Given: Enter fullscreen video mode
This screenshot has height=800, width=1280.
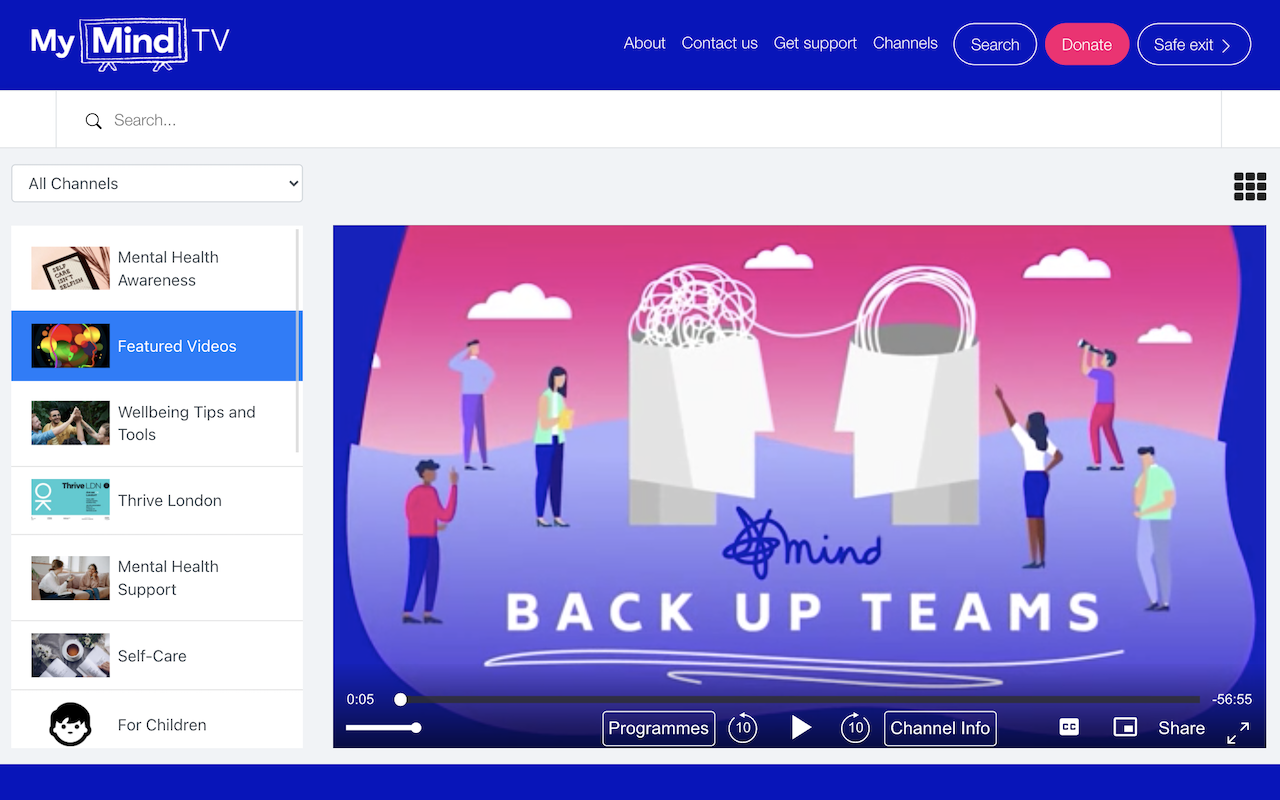Looking at the screenshot, I should point(1238,732).
